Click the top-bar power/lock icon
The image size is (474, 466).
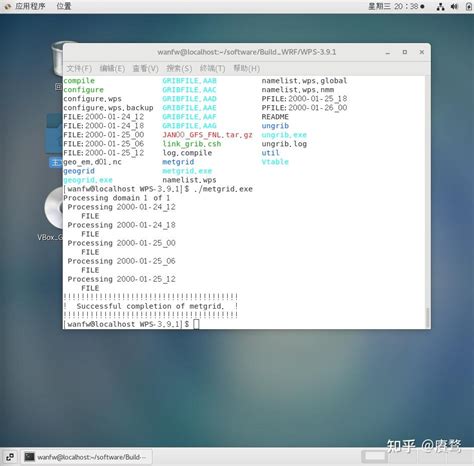click(468, 6)
